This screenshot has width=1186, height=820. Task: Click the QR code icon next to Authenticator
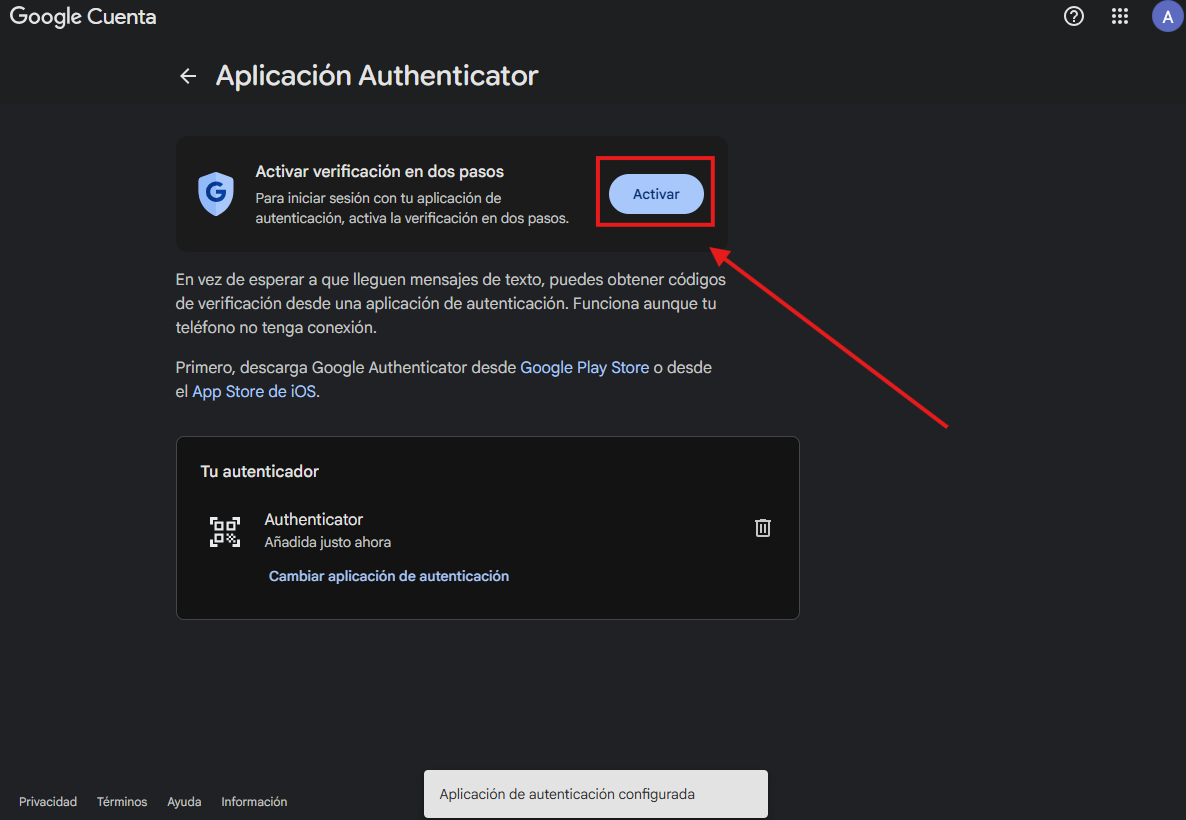(x=225, y=532)
